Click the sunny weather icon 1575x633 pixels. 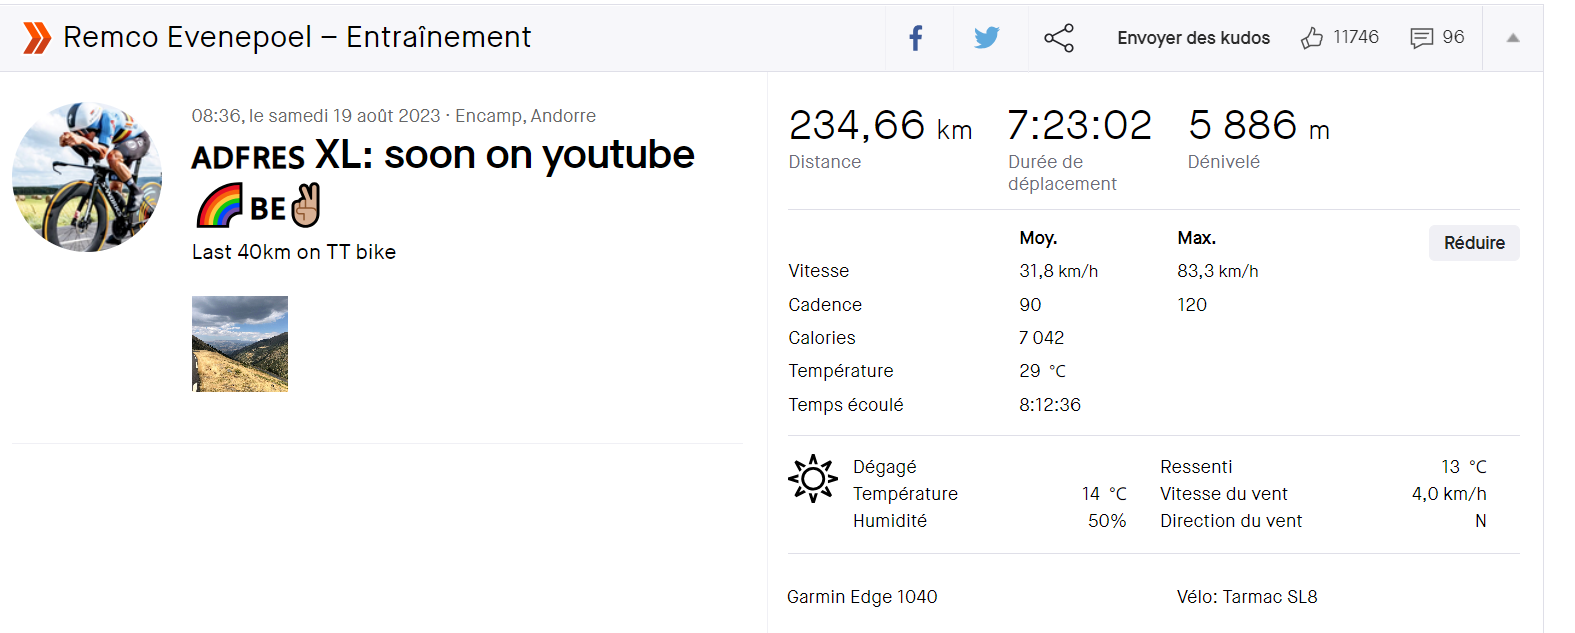pyautogui.click(x=812, y=479)
